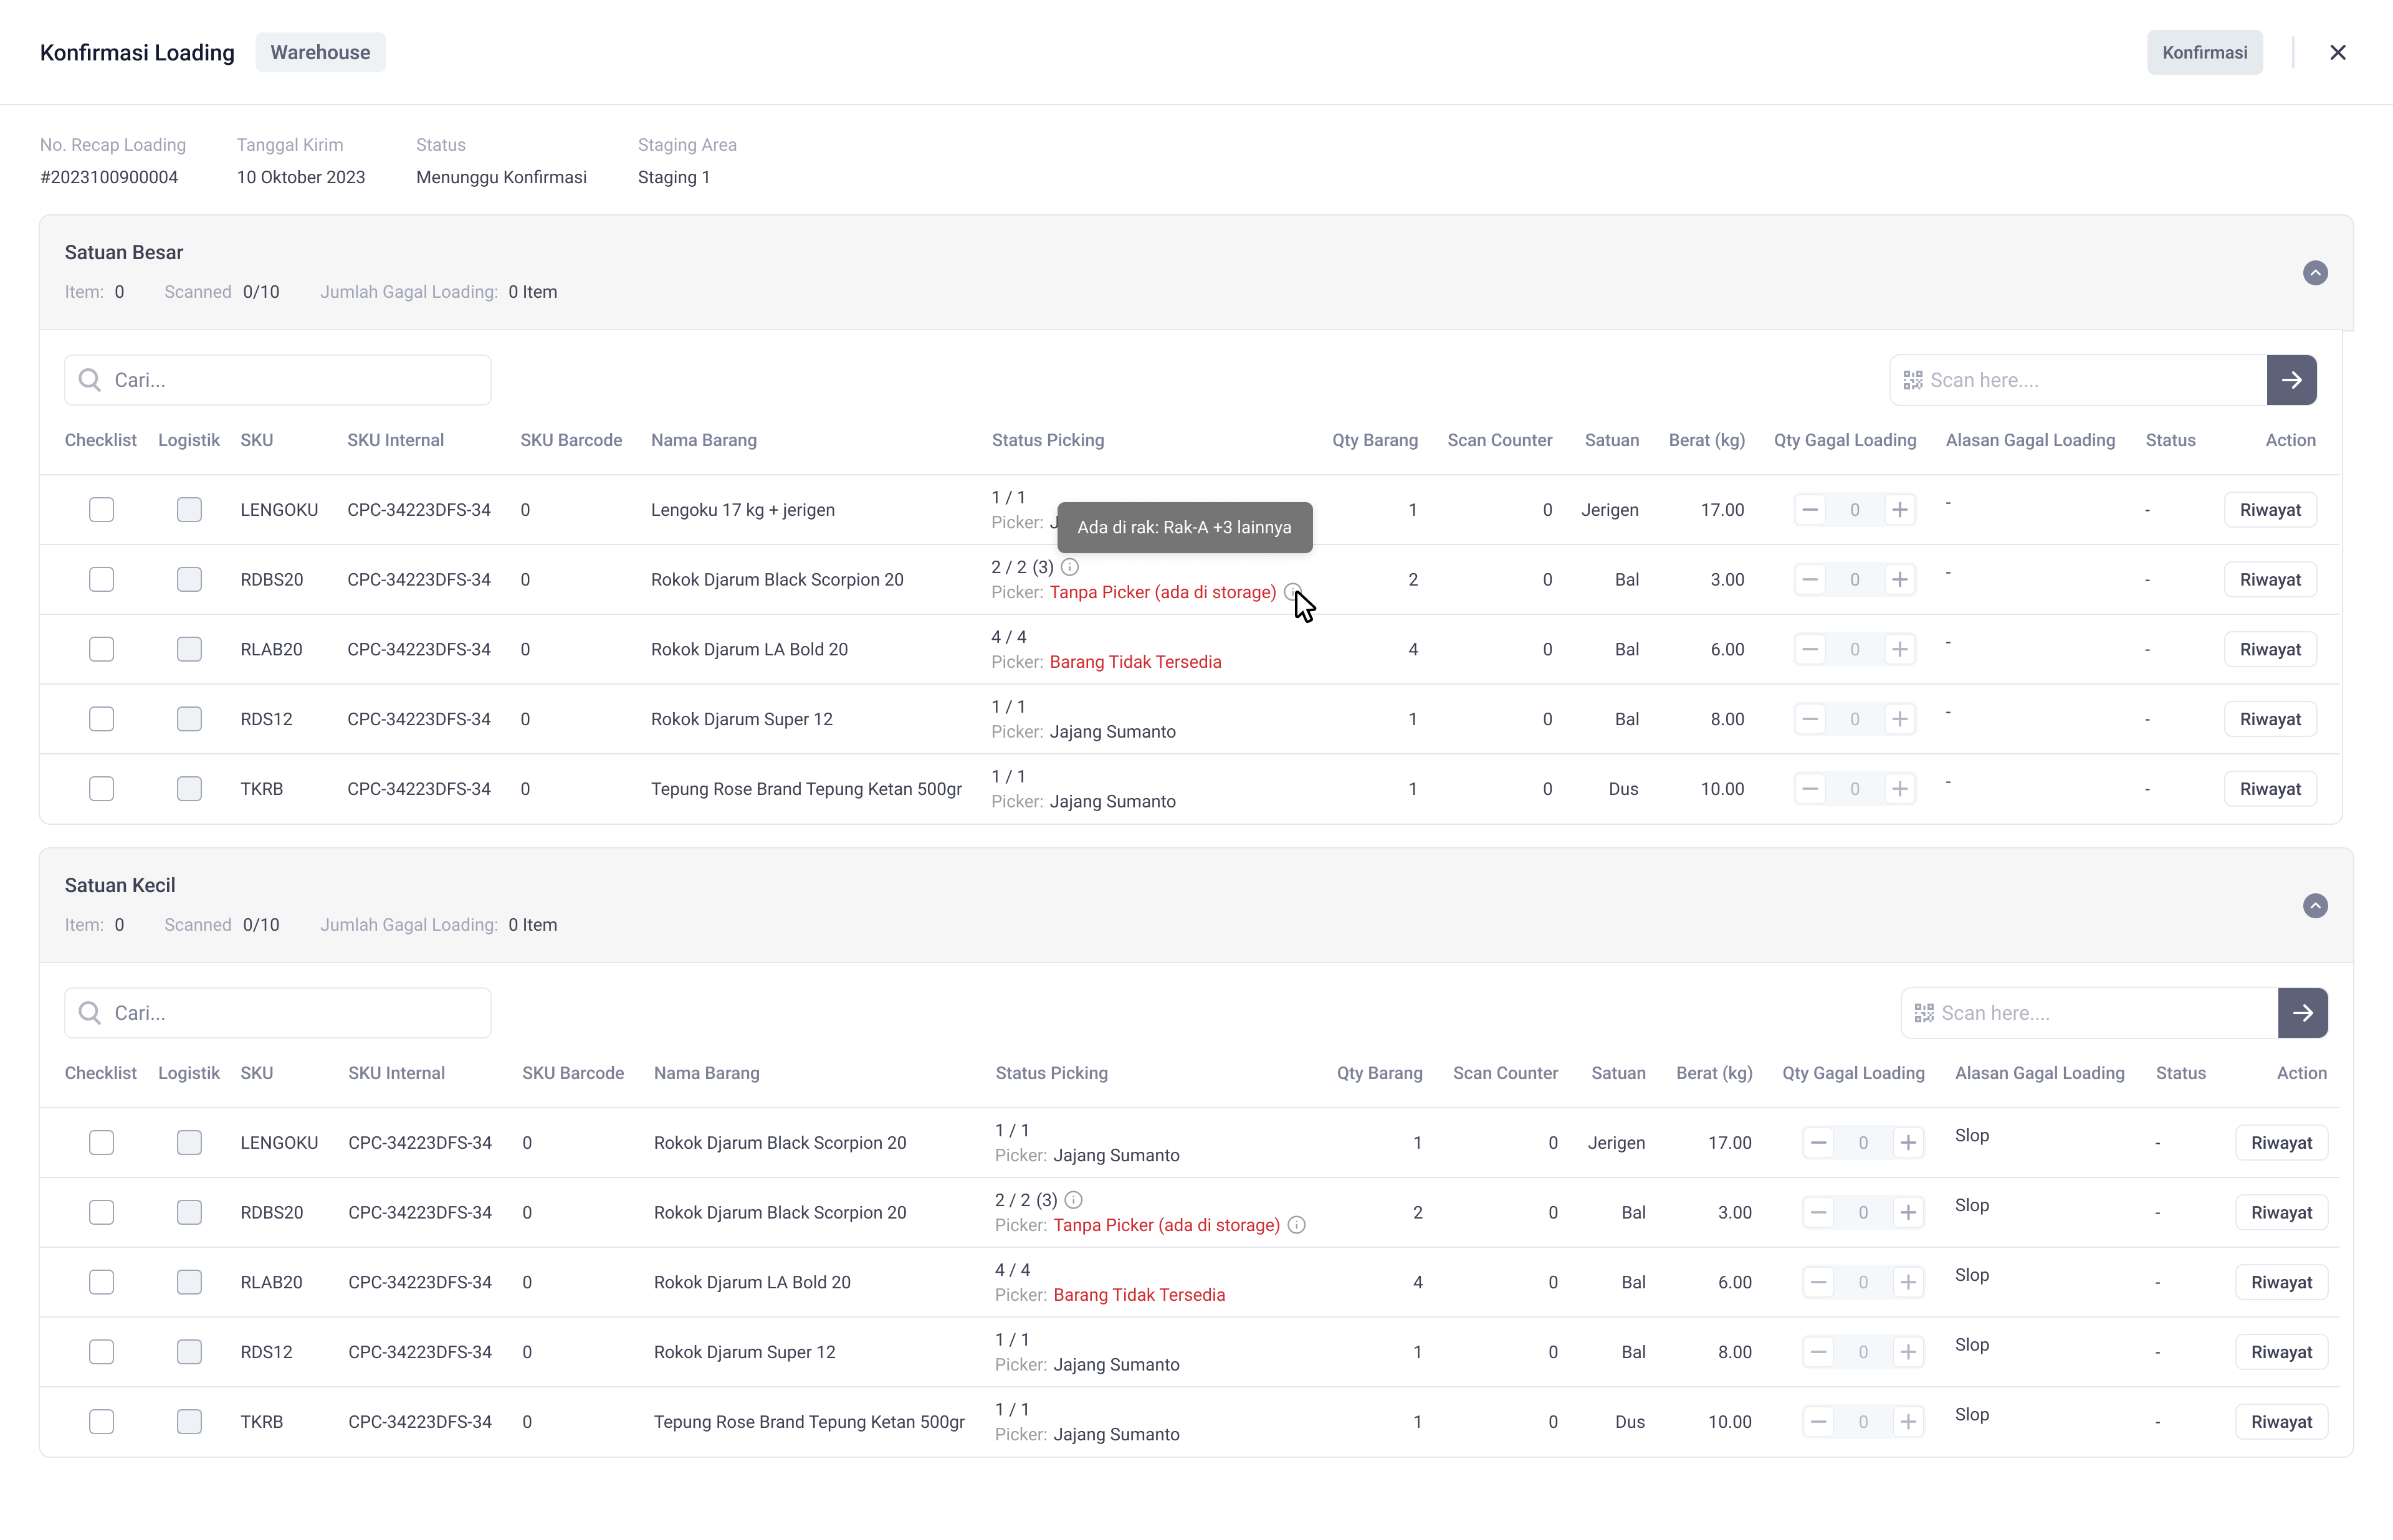Click the Konfirmasi button

click(x=2204, y=53)
